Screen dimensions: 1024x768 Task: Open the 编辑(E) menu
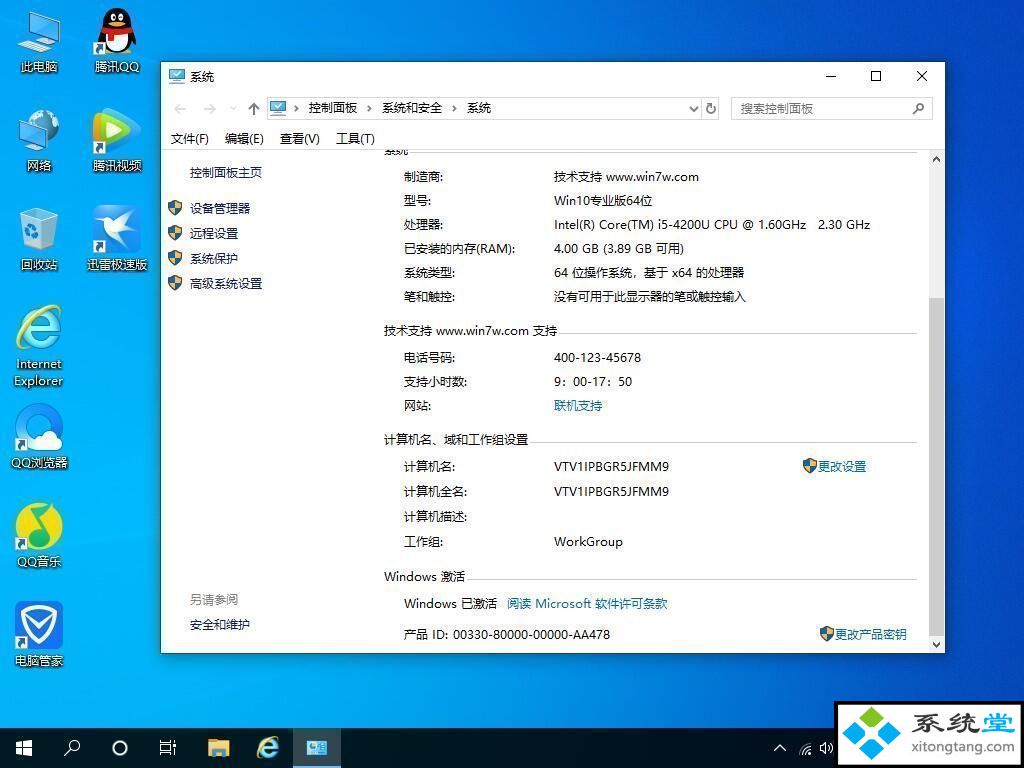(244, 138)
